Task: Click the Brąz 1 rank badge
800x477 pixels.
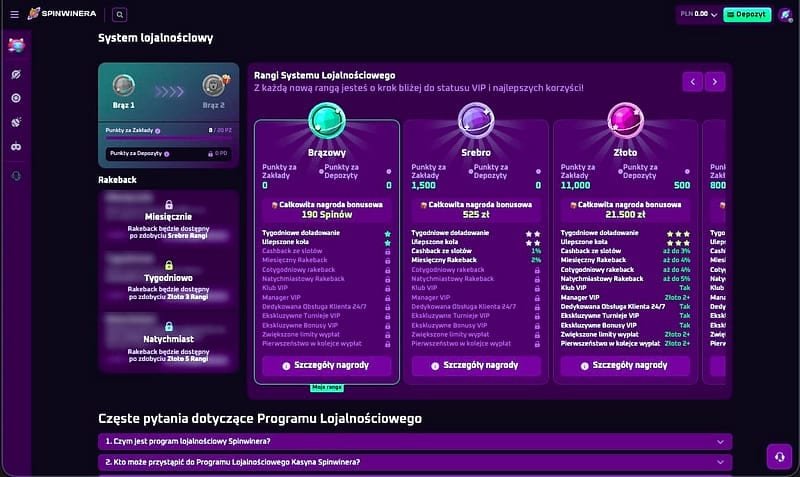Action: (x=124, y=85)
